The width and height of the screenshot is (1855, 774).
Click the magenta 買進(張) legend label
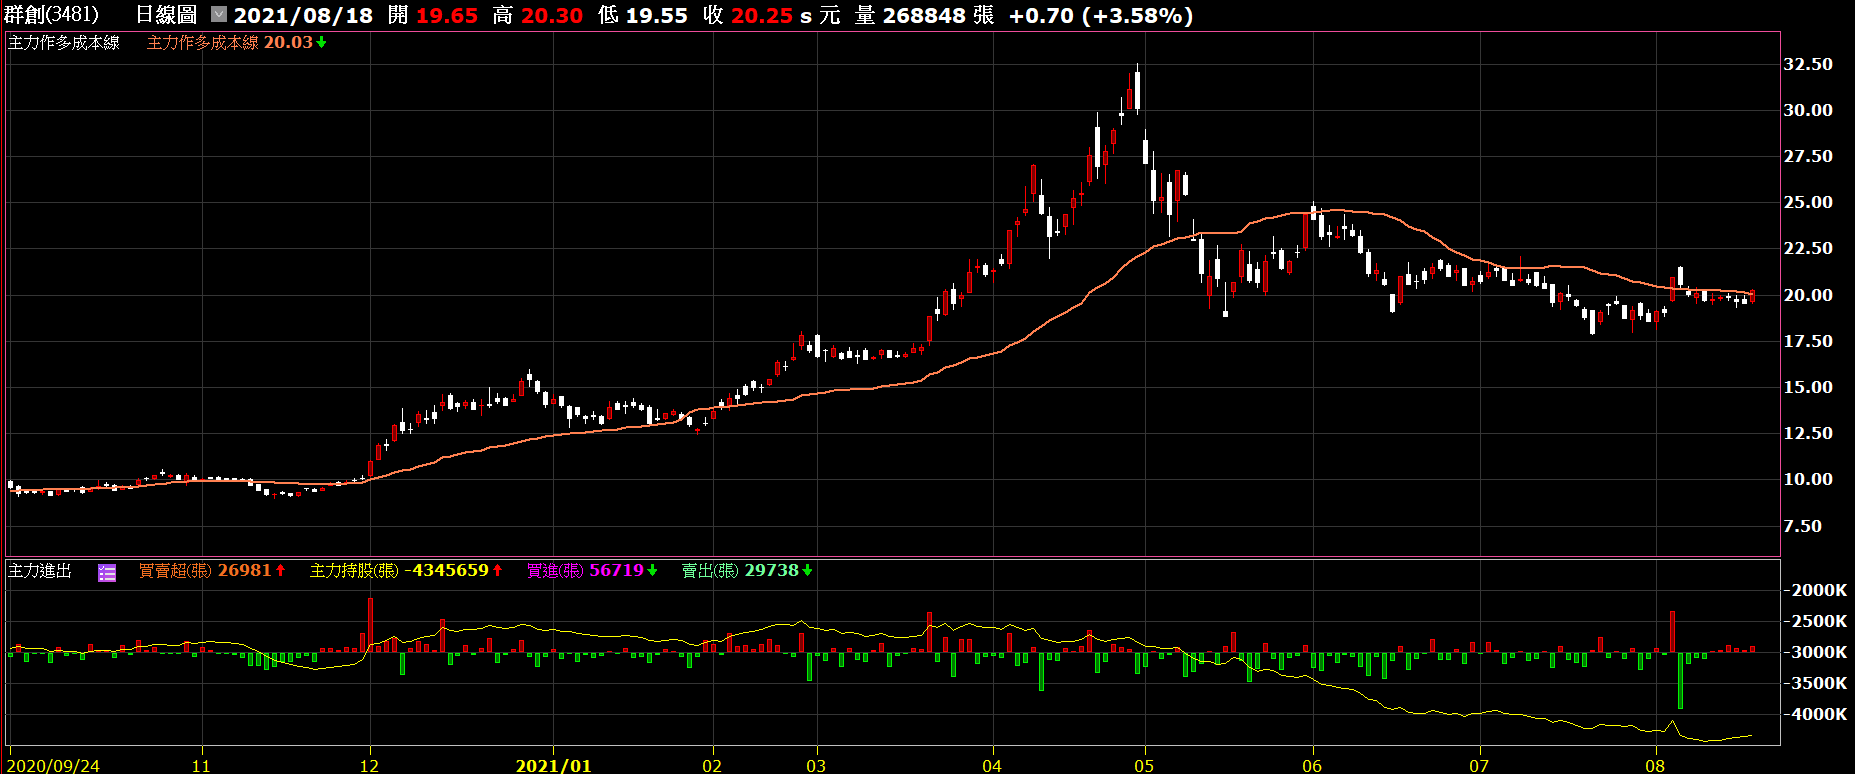(555, 571)
